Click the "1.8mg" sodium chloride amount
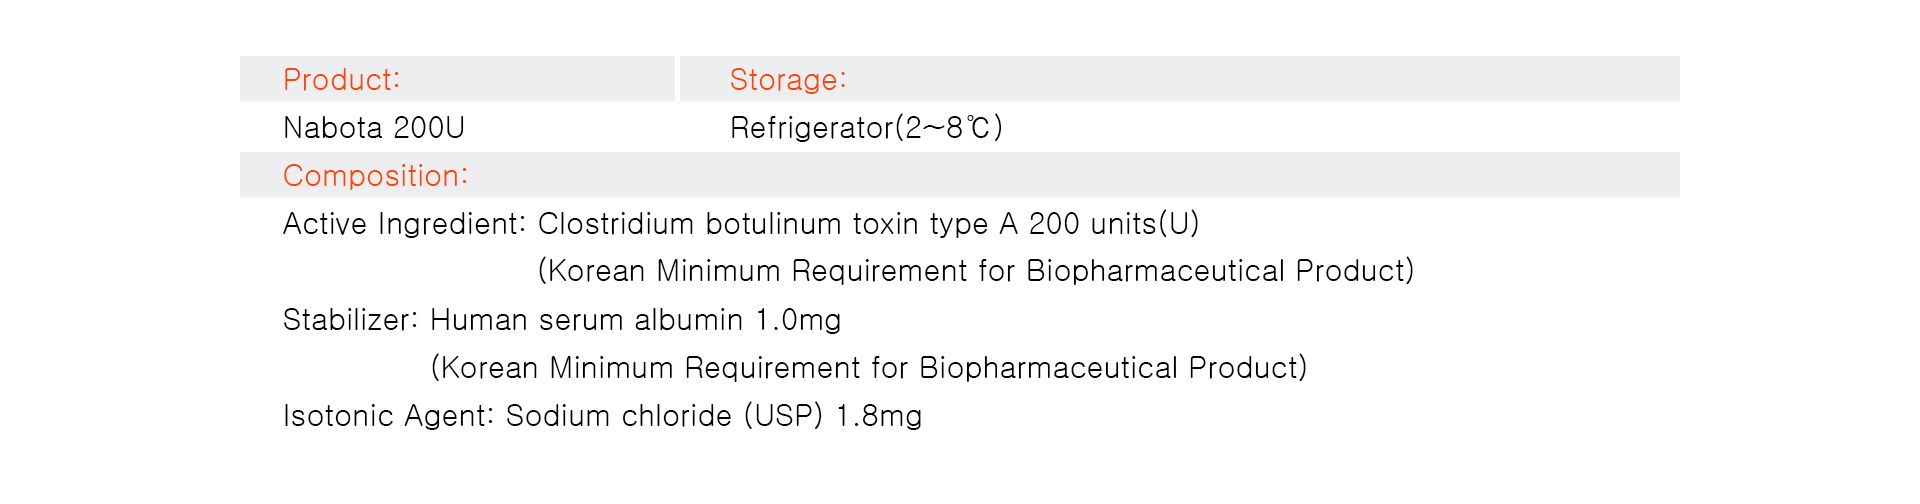The width and height of the screenshot is (1920, 504). coord(879,416)
